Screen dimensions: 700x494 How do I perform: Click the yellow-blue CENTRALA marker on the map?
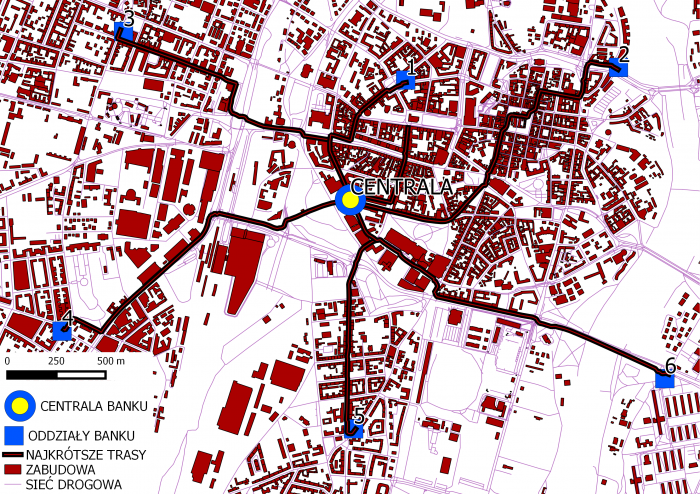point(350,200)
